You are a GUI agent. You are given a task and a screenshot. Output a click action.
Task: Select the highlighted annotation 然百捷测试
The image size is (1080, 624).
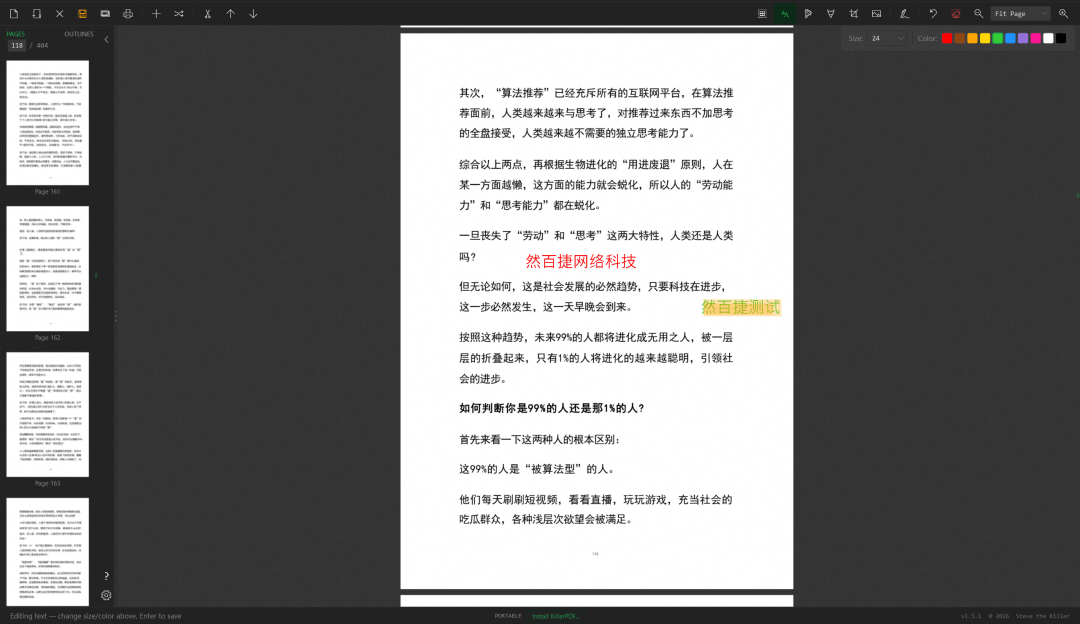pyautogui.click(x=740, y=307)
